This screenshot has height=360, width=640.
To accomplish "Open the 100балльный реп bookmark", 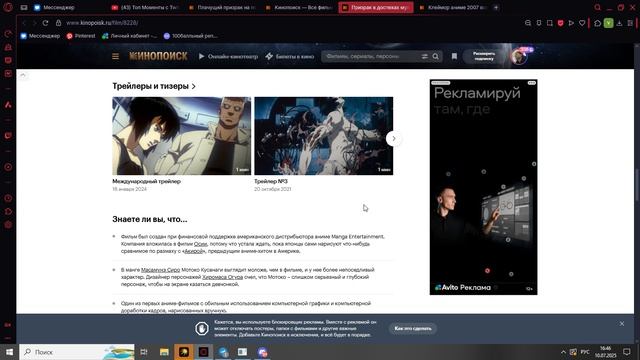I will click(191, 36).
